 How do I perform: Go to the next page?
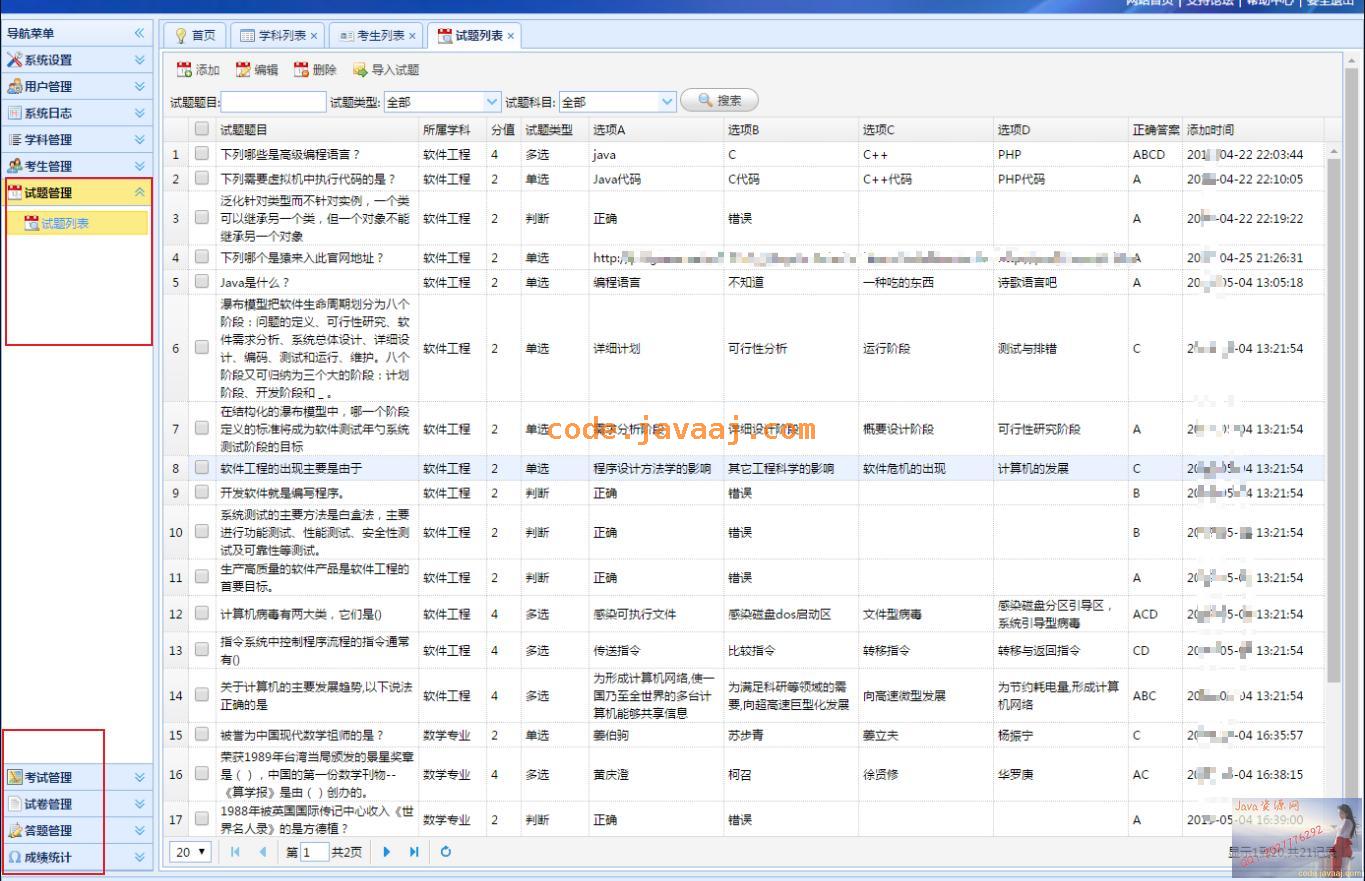[x=387, y=852]
